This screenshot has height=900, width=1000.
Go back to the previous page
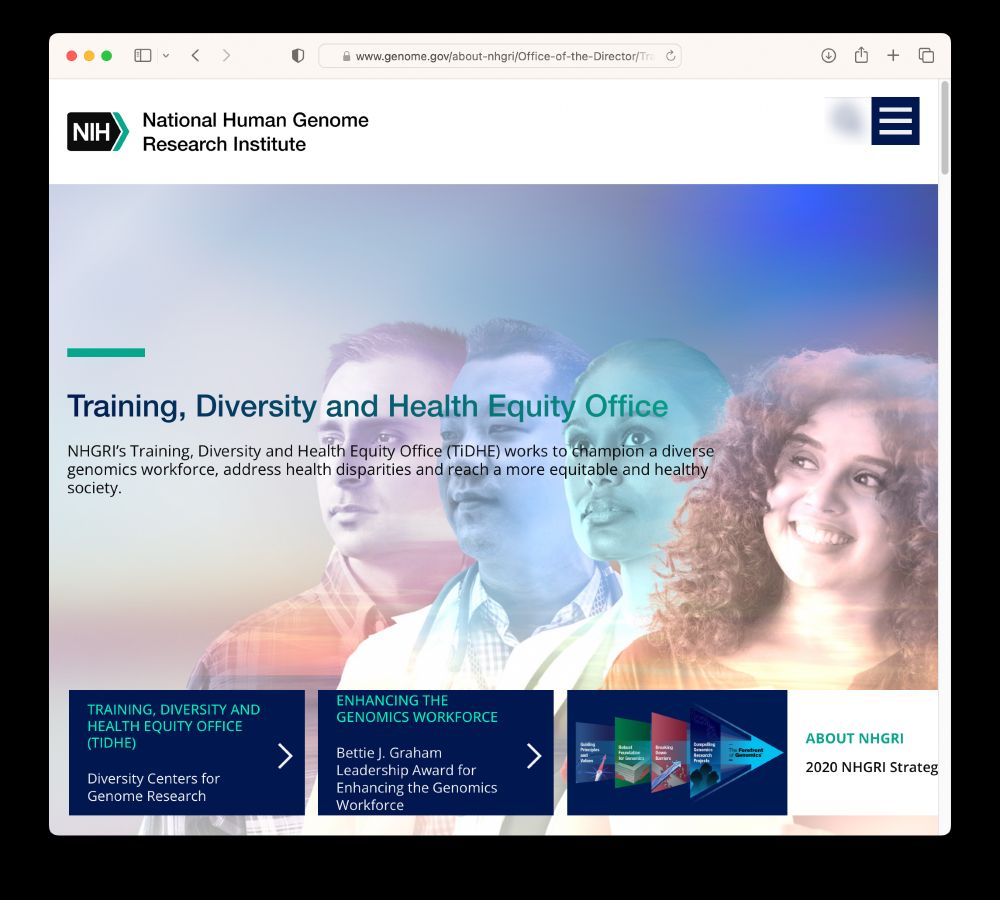click(195, 55)
